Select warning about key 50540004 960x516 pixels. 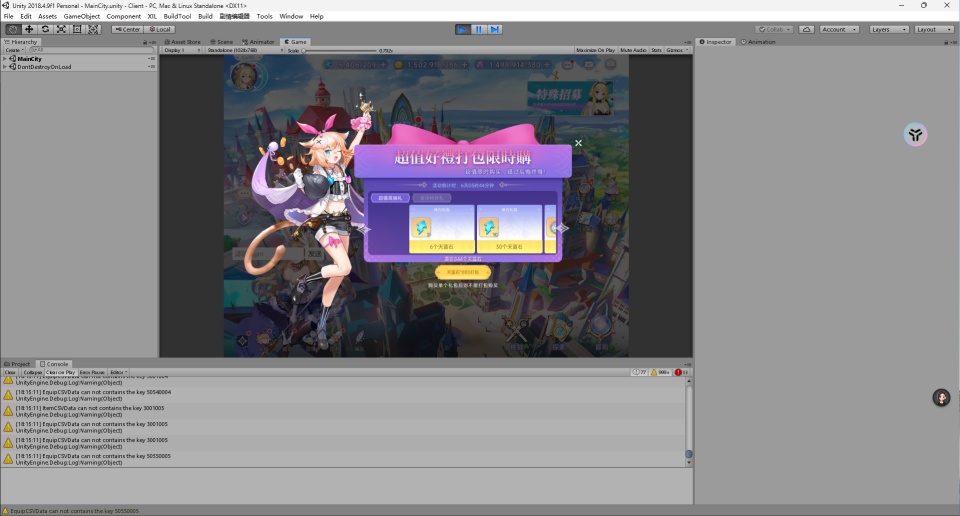(x=343, y=395)
